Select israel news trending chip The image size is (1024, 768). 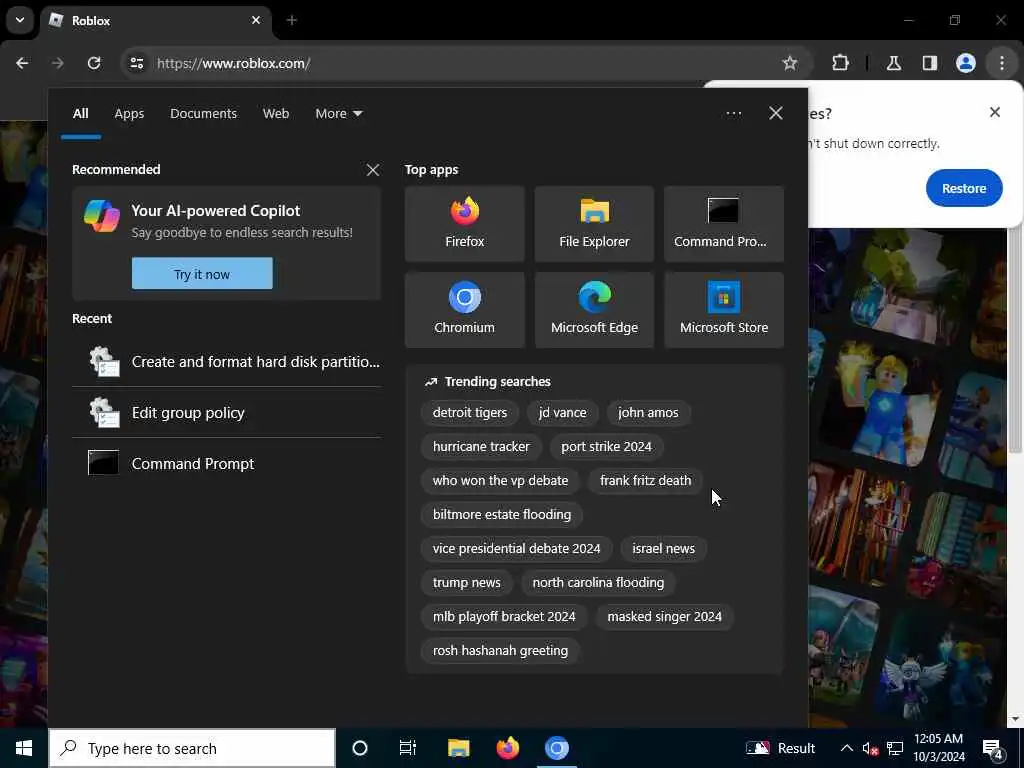click(x=663, y=549)
